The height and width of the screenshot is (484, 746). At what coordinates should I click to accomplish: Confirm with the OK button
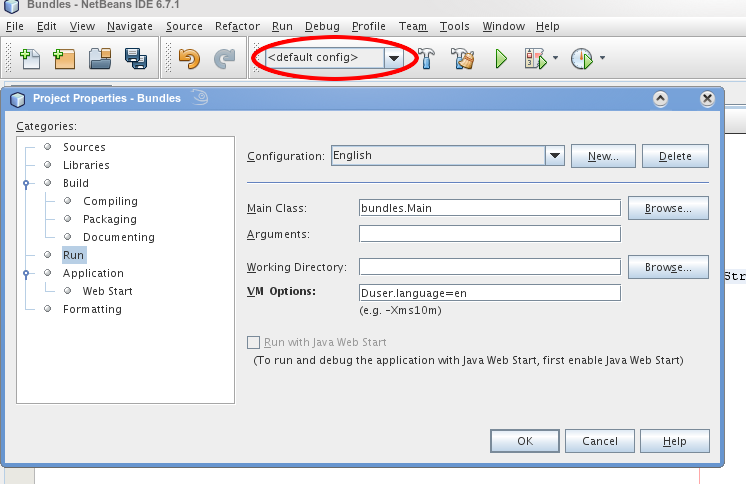(525, 441)
